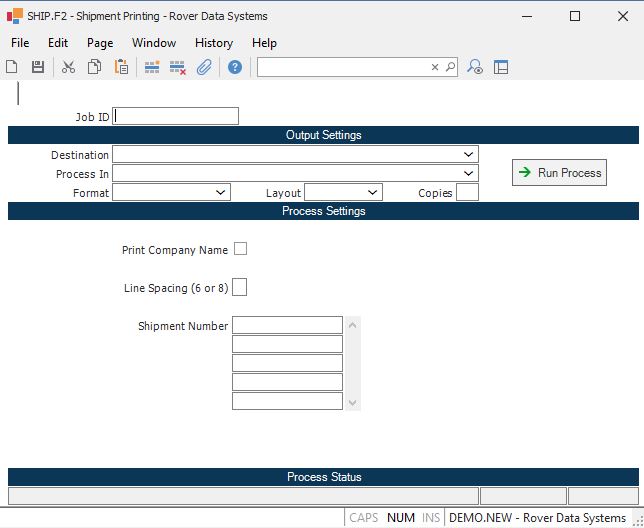The width and height of the screenshot is (644, 528).
Task: Click the Paste clipboard icon
Action: click(x=121, y=67)
